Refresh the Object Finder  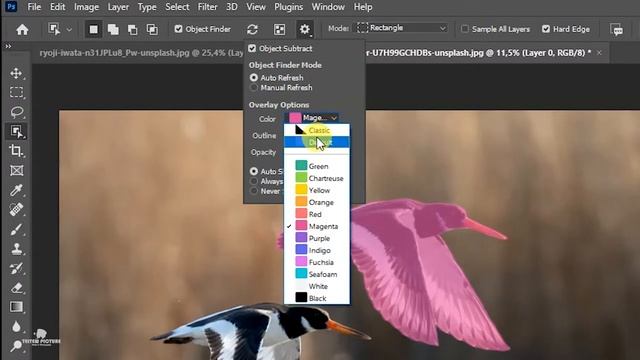click(x=252, y=29)
